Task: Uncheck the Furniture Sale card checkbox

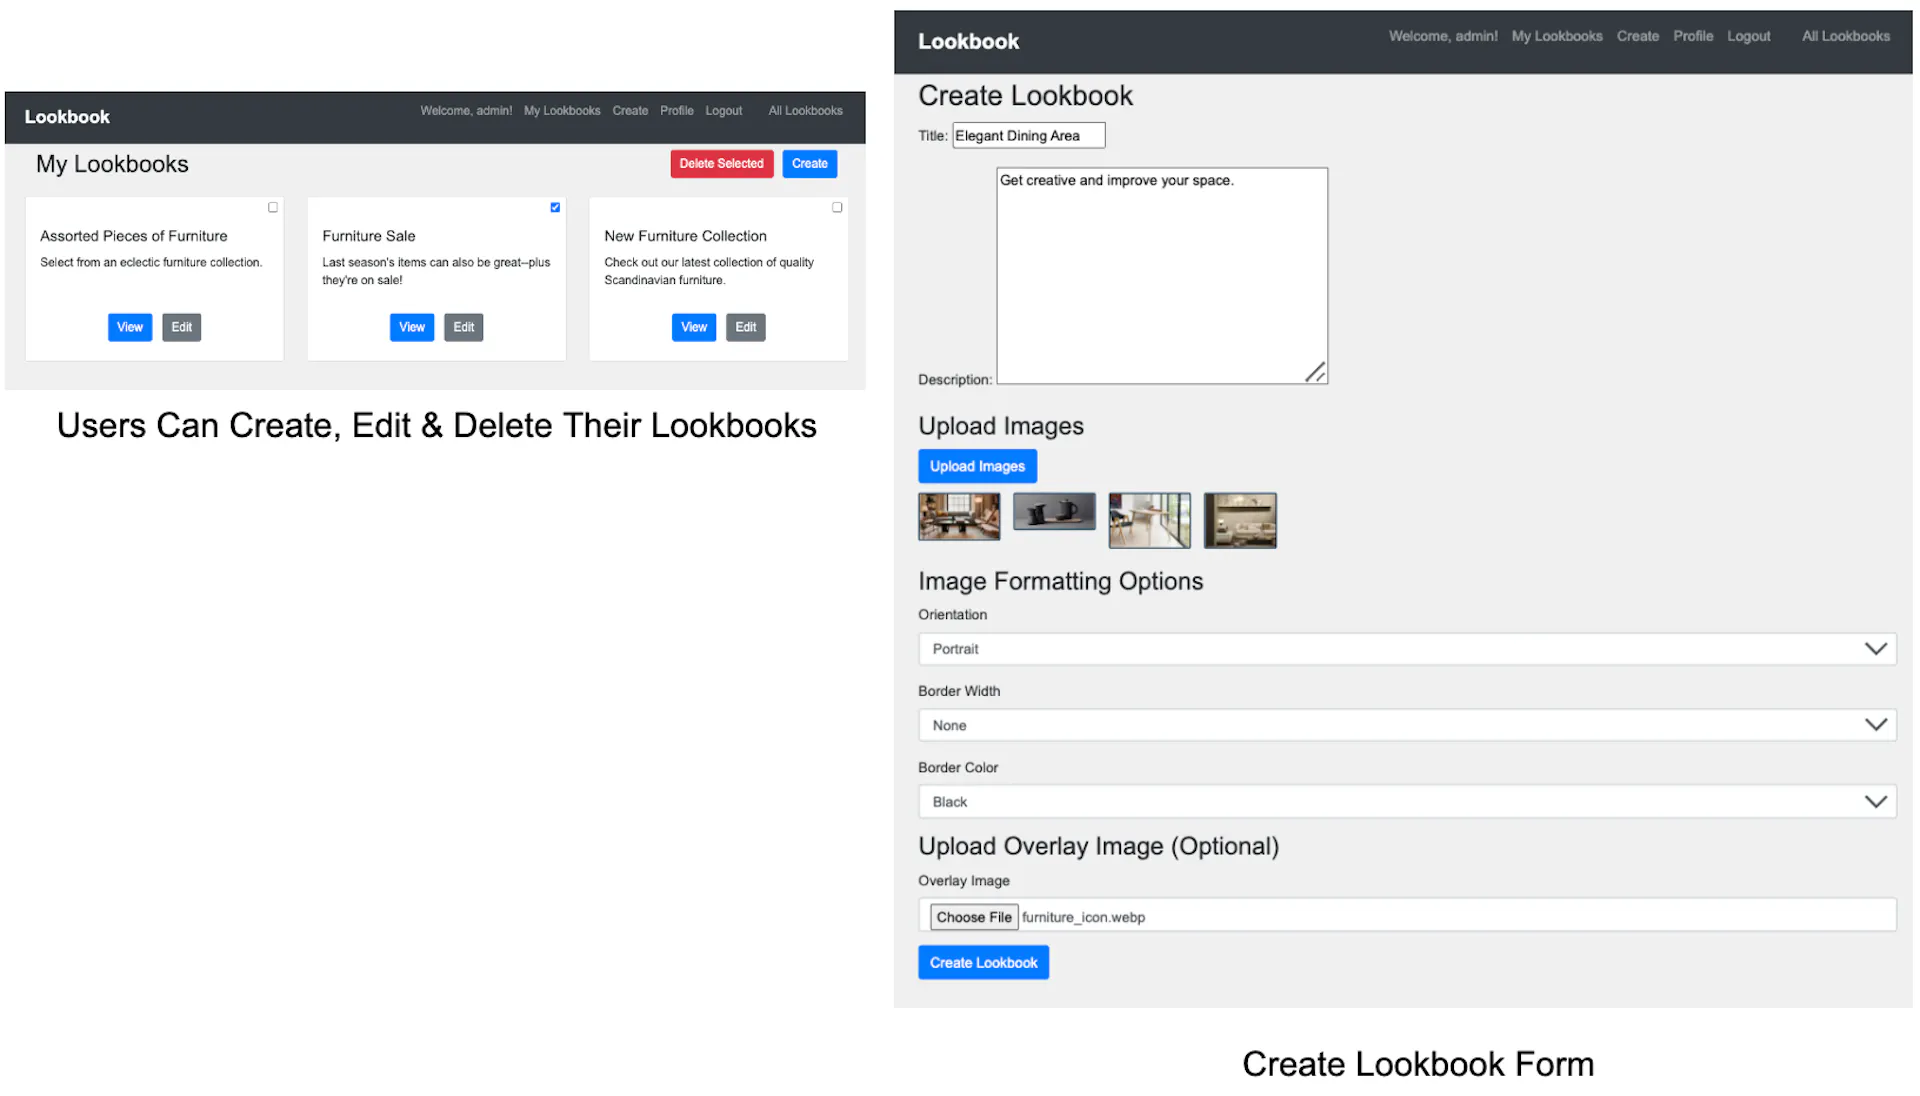Action: point(555,207)
